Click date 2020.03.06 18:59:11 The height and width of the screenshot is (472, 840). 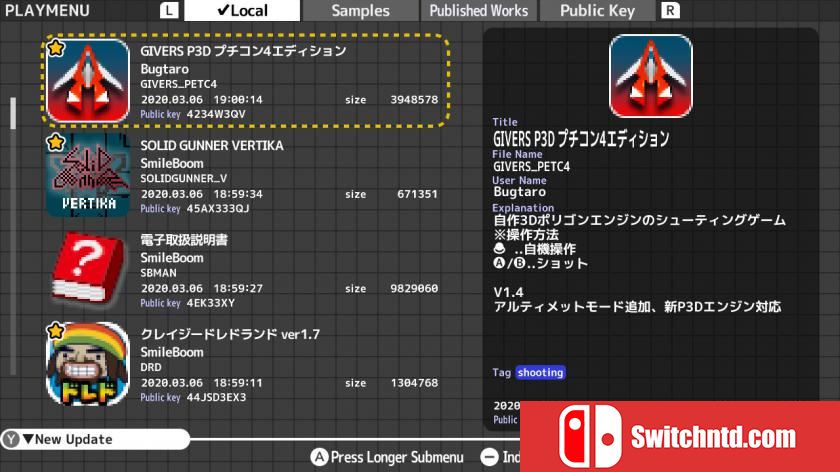[201, 383]
